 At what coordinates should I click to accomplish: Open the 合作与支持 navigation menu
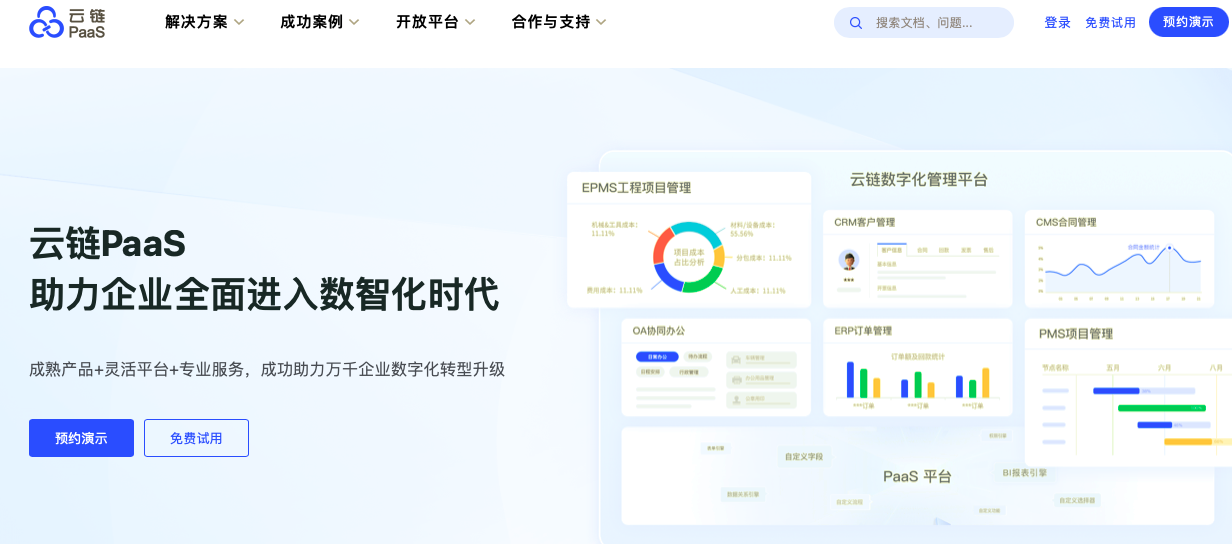(x=558, y=22)
